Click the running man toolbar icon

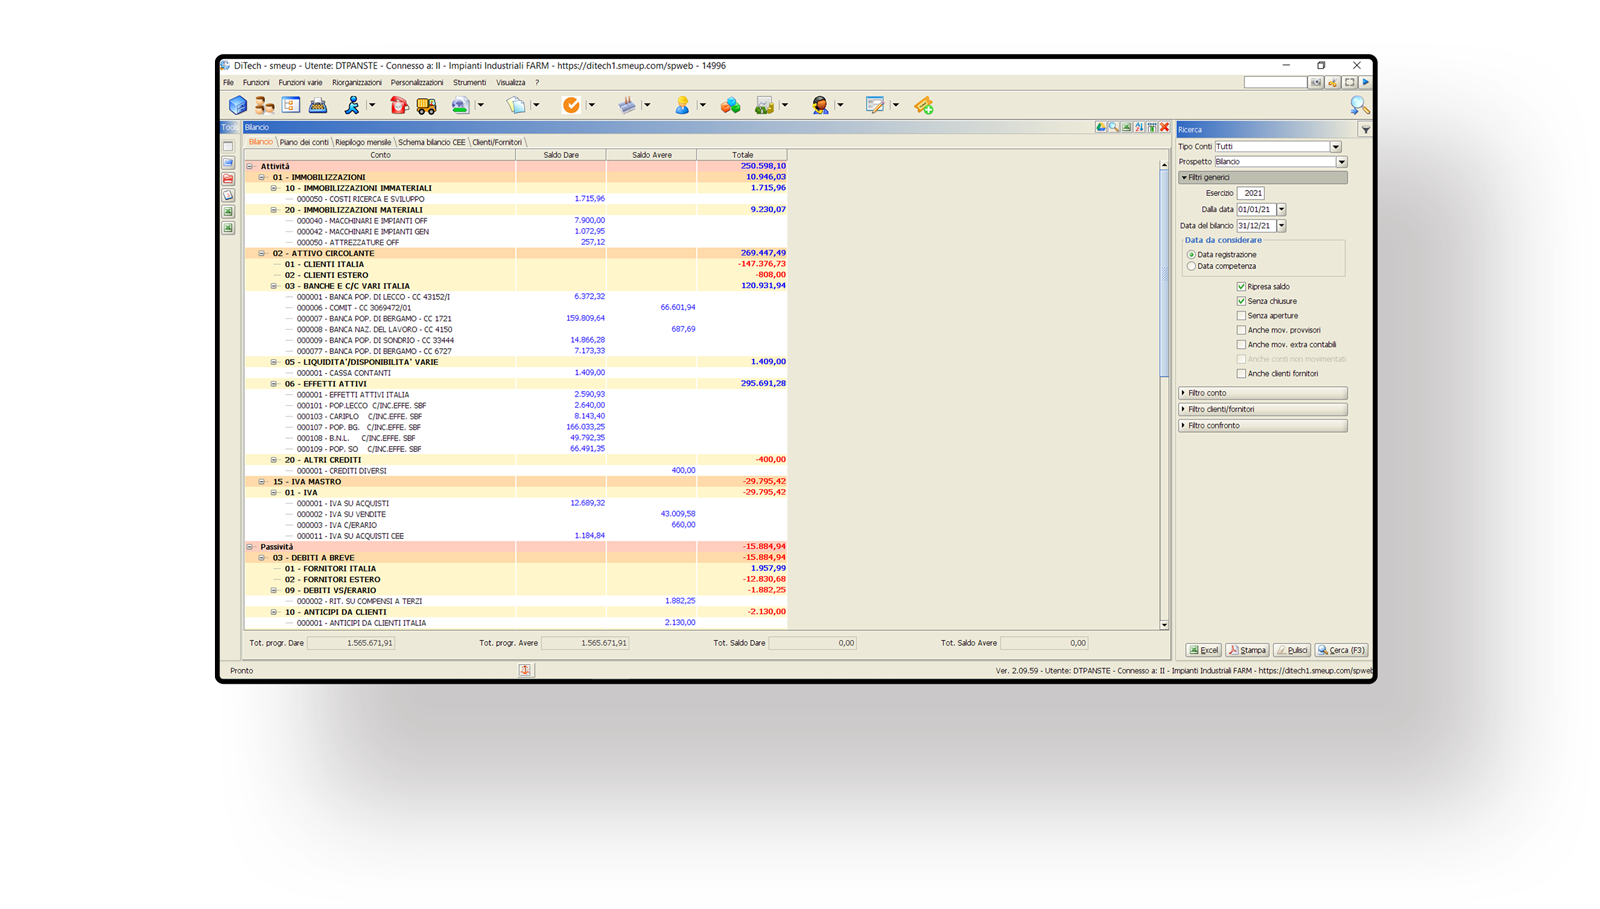tap(352, 105)
